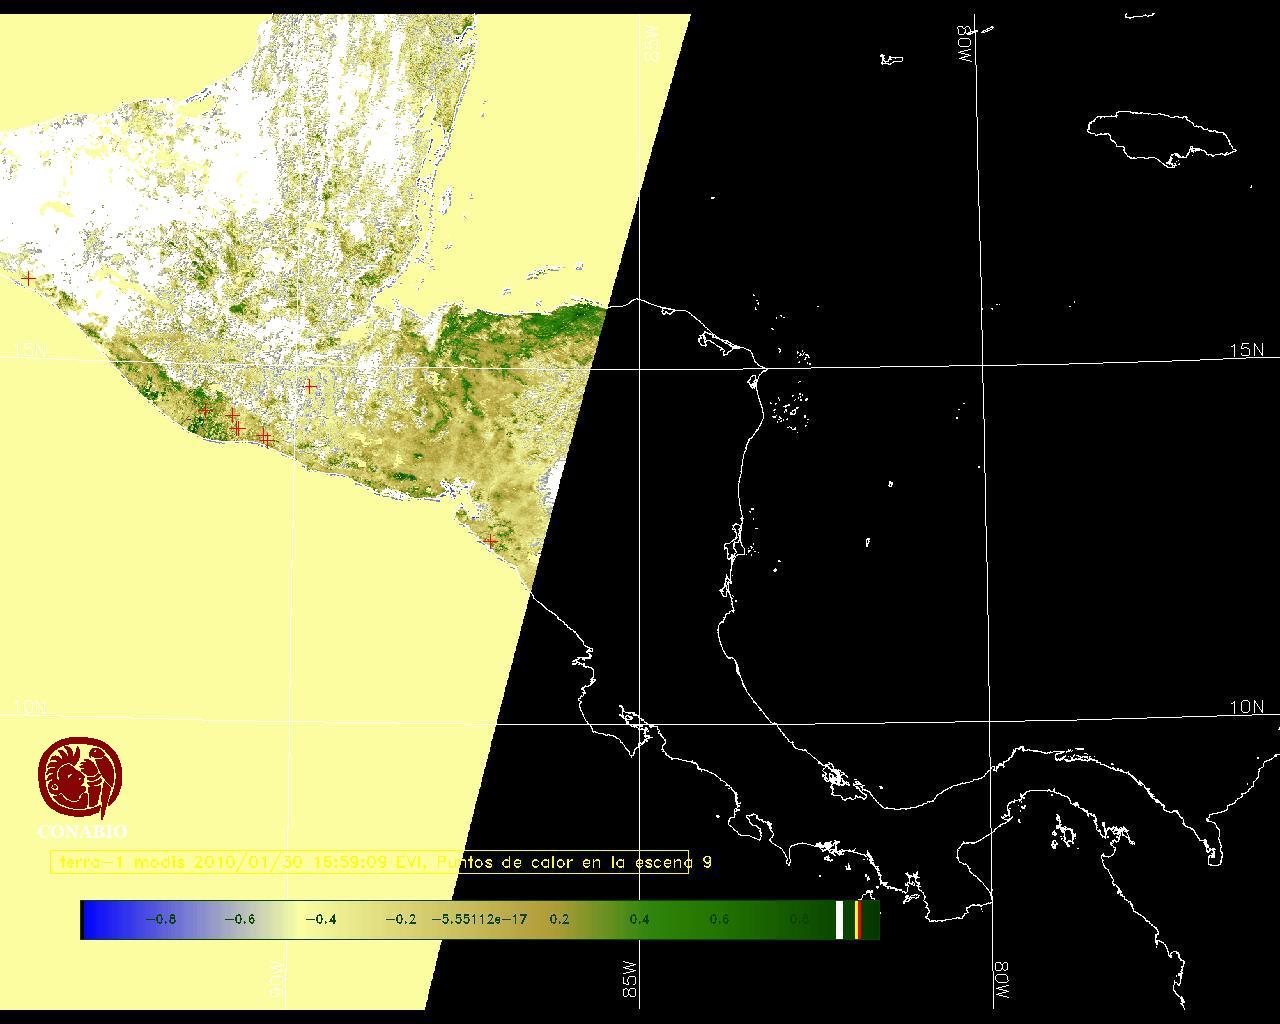Click the 10N label on left side

point(30,707)
